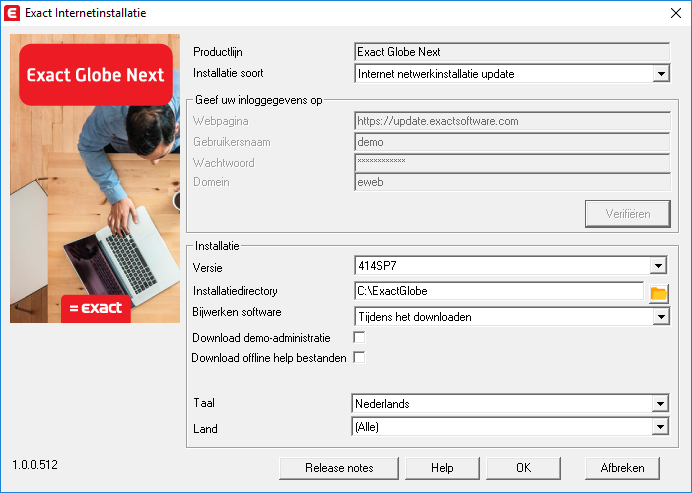Click the Domein field containing eweb

512,182
